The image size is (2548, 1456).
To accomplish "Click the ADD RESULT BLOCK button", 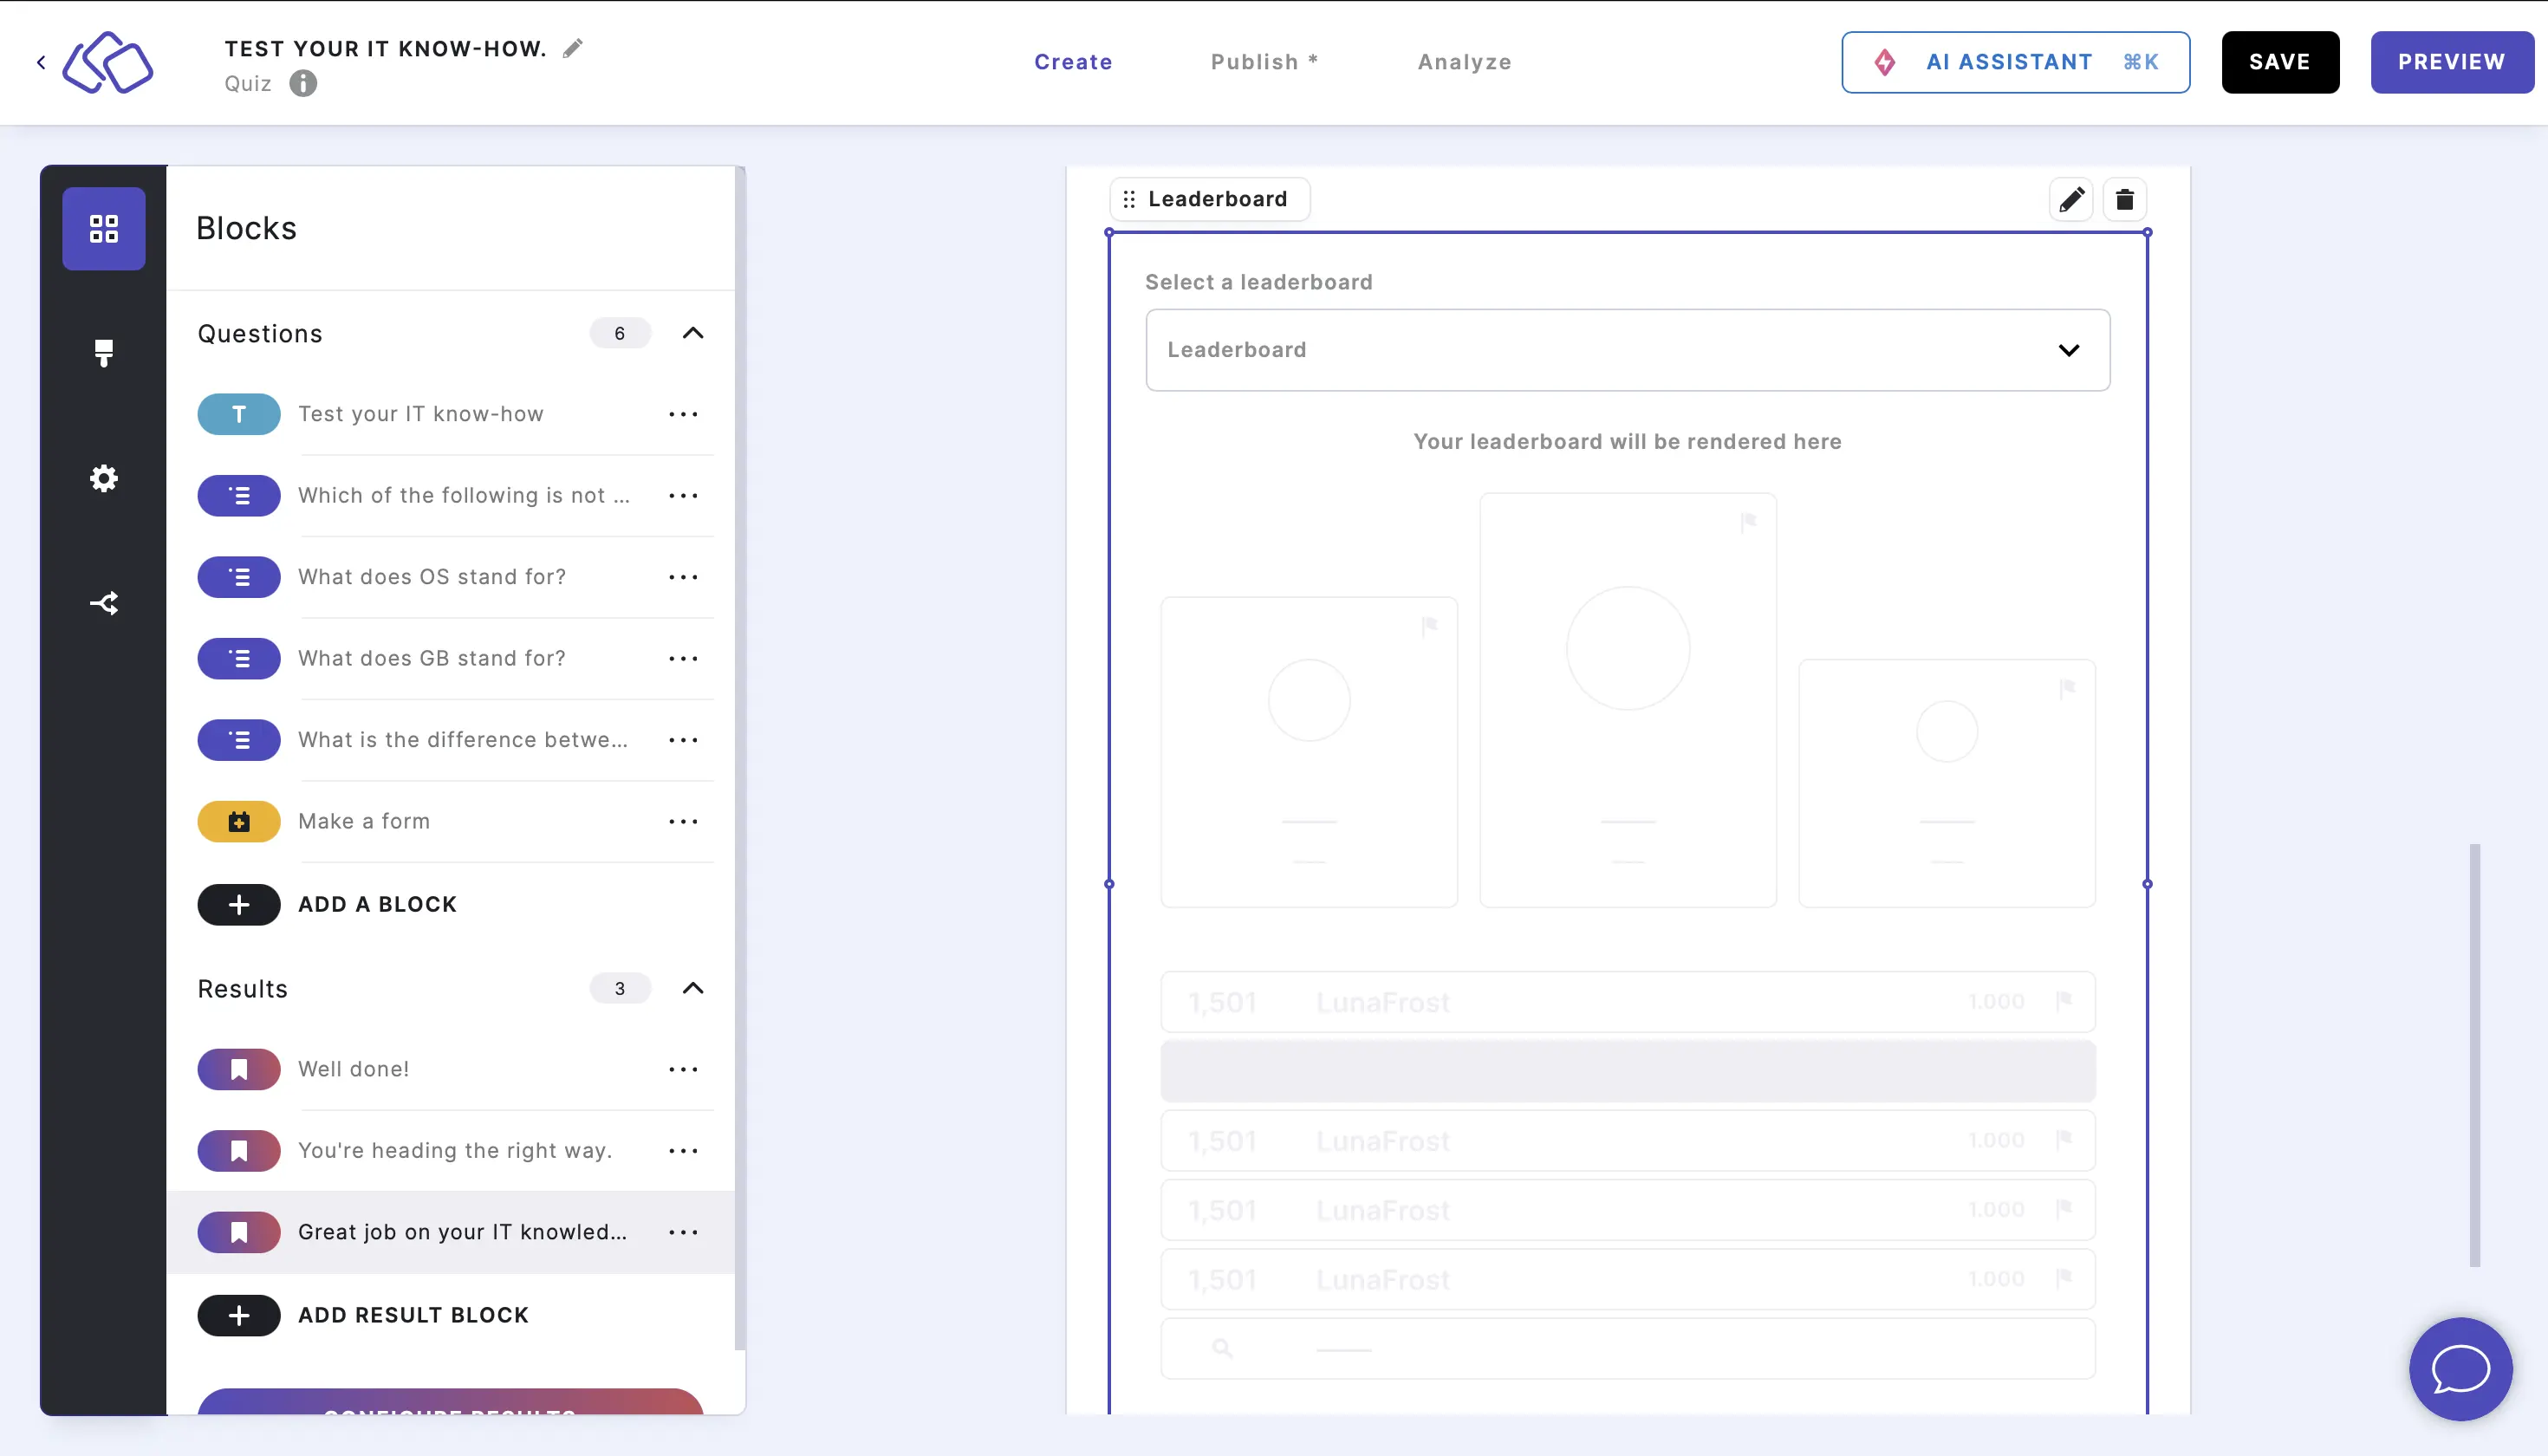I will (x=413, y=1314).
